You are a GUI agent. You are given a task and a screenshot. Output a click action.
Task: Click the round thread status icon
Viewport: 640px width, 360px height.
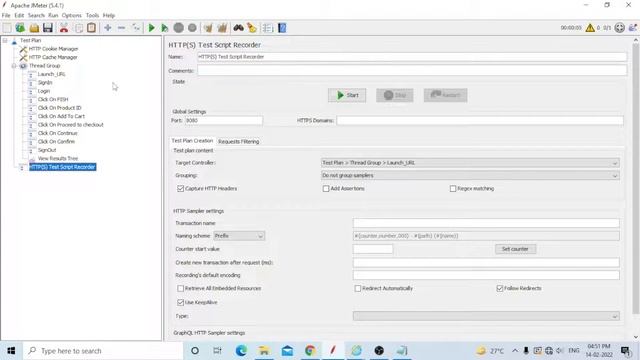pyautogui.click(x=620, y=28)
